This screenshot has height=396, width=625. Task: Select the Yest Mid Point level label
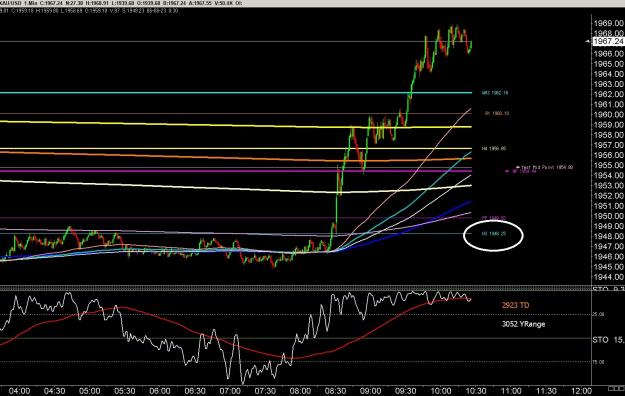[546, 167]
